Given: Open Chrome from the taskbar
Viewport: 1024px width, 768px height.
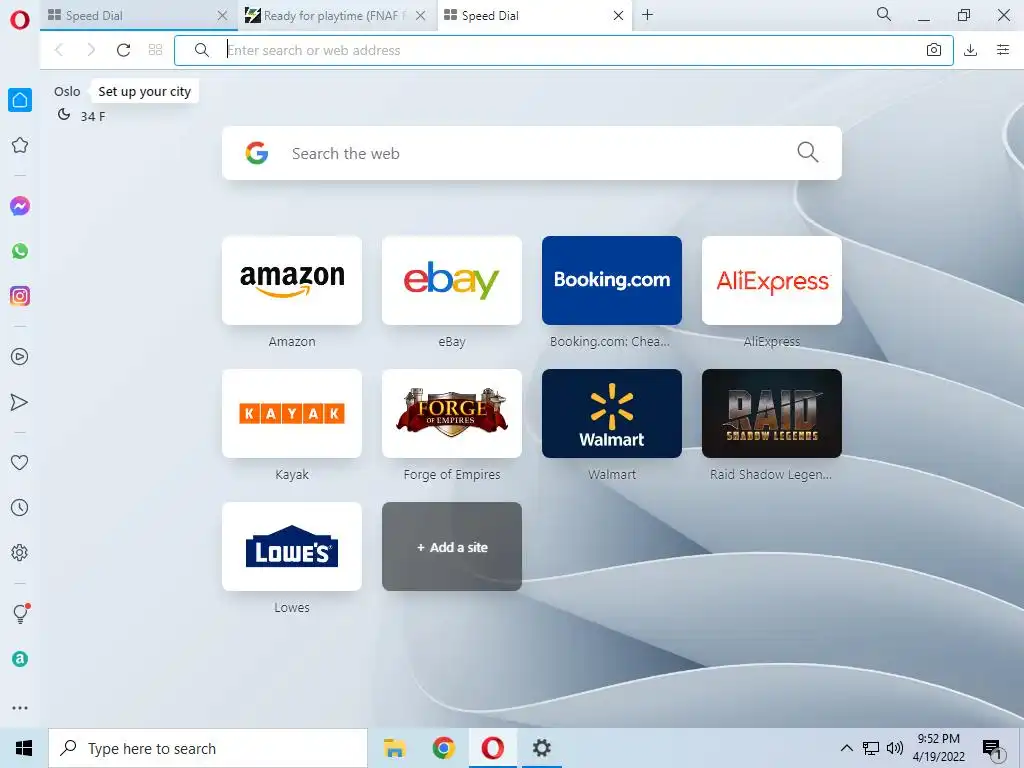Looking at the screenshot, I should point(443,748).
